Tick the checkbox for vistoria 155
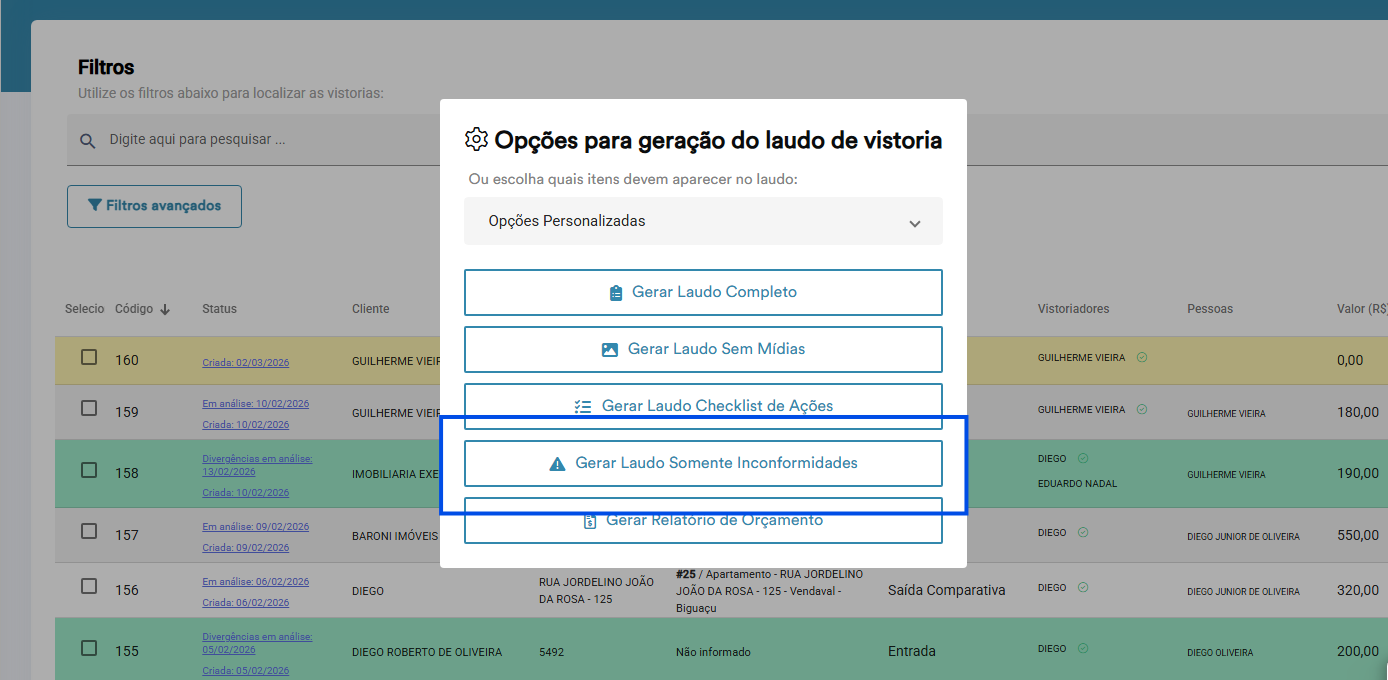 88,646
